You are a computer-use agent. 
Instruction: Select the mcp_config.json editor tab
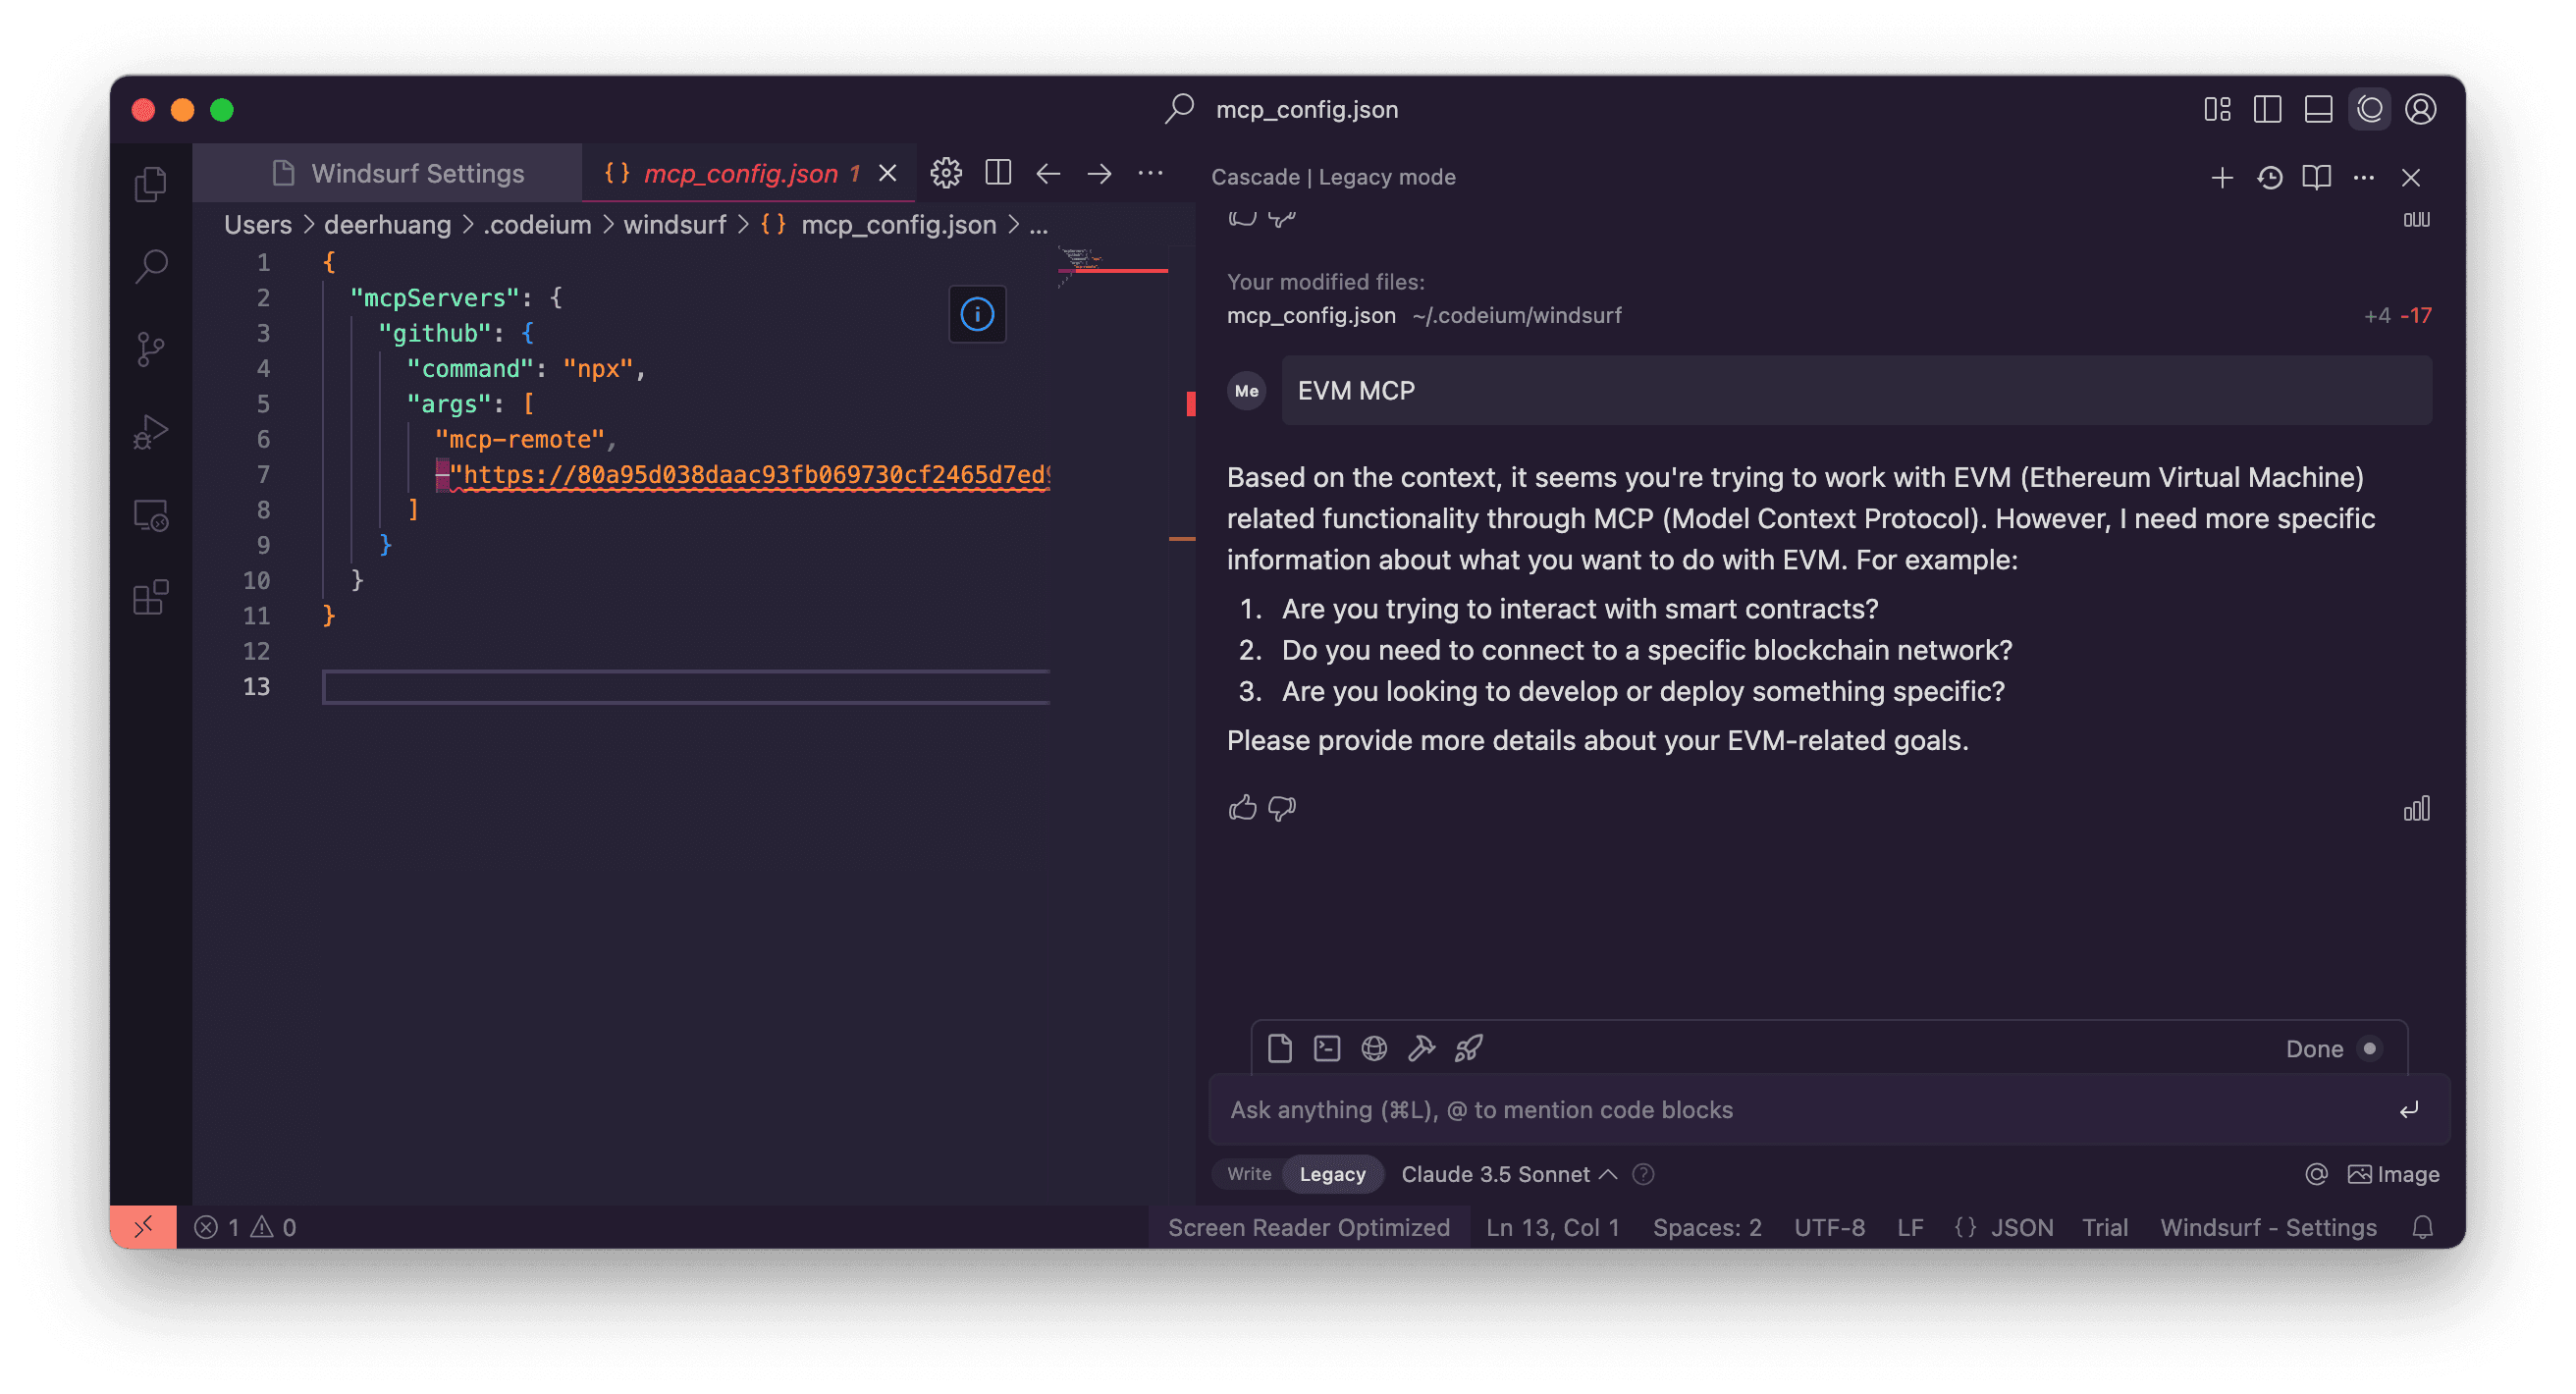740,173
